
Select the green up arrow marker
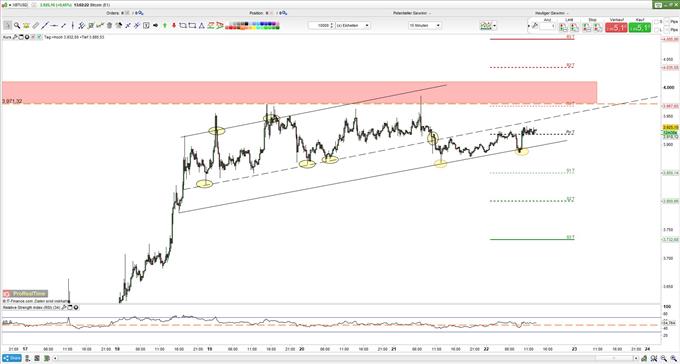pyautogui.click(x=165, y=25)
